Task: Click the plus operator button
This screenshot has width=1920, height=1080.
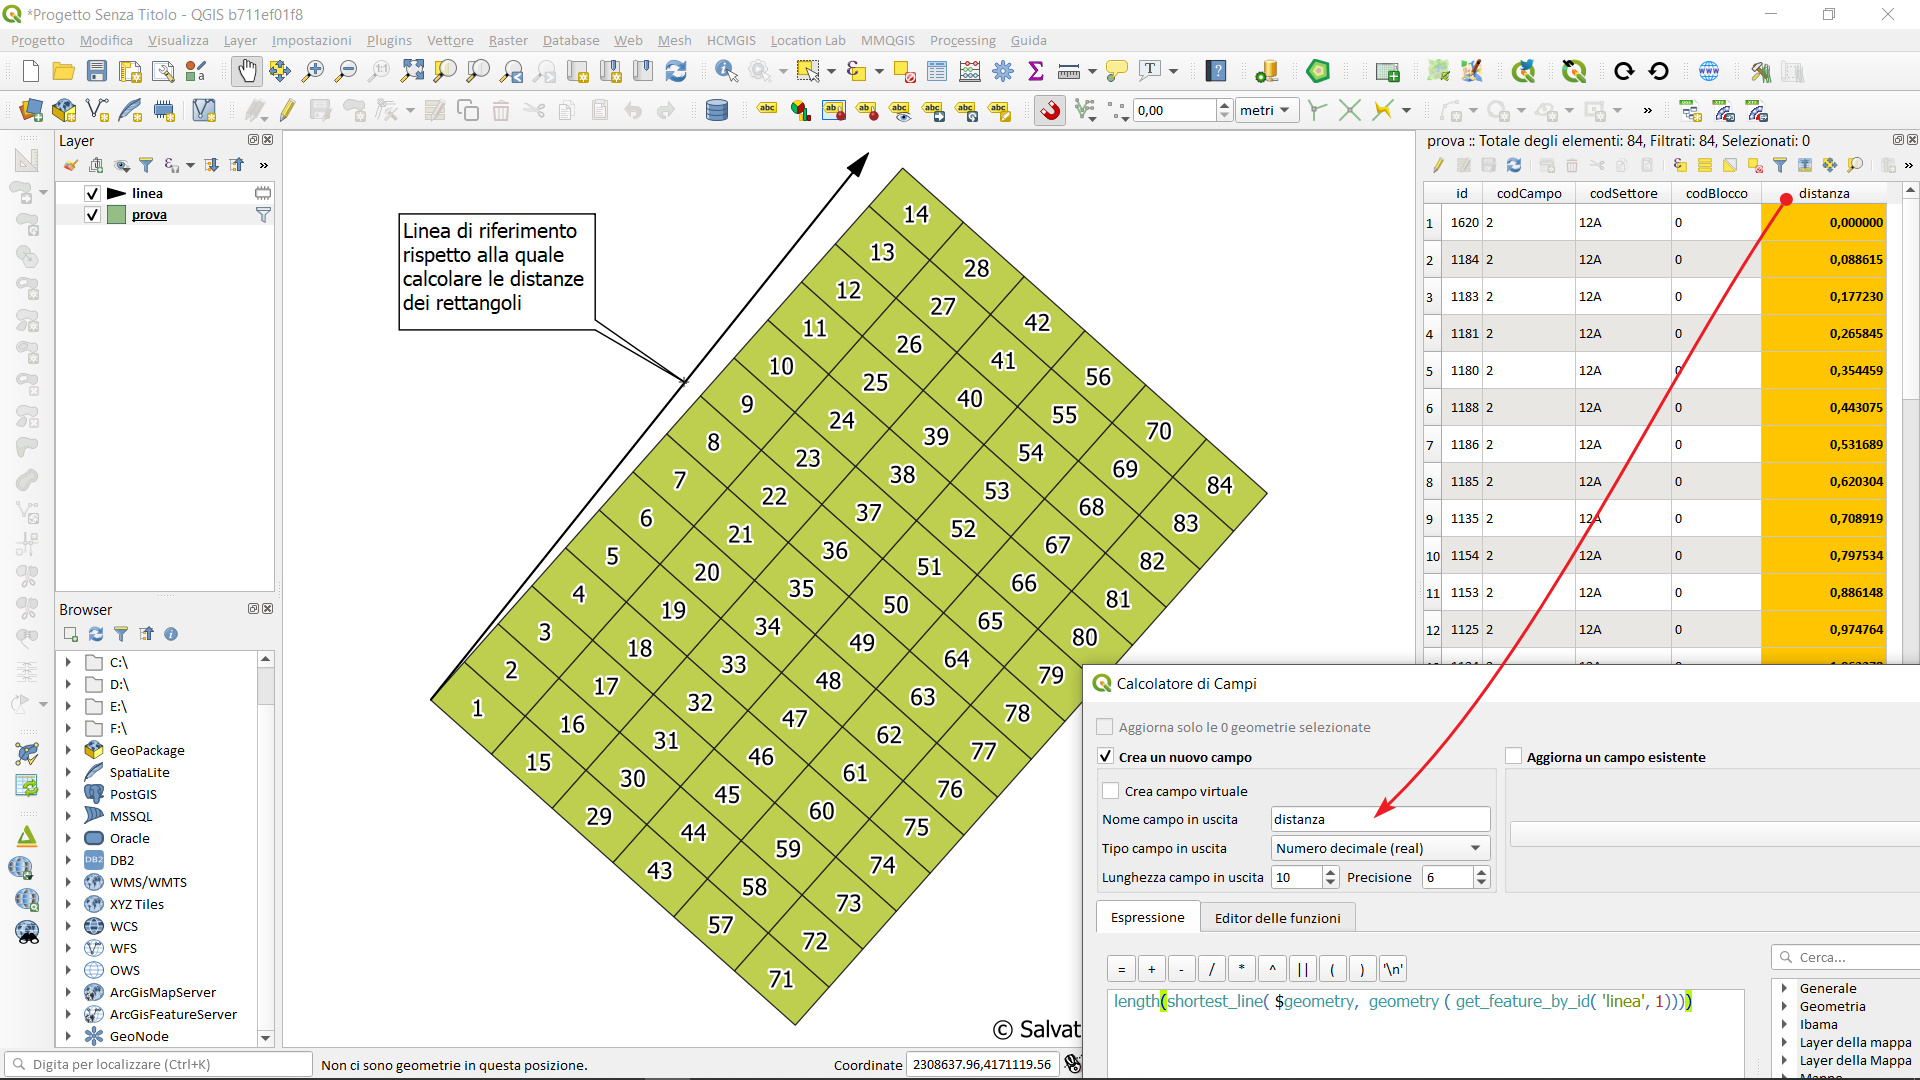Action: [1151, 969]
